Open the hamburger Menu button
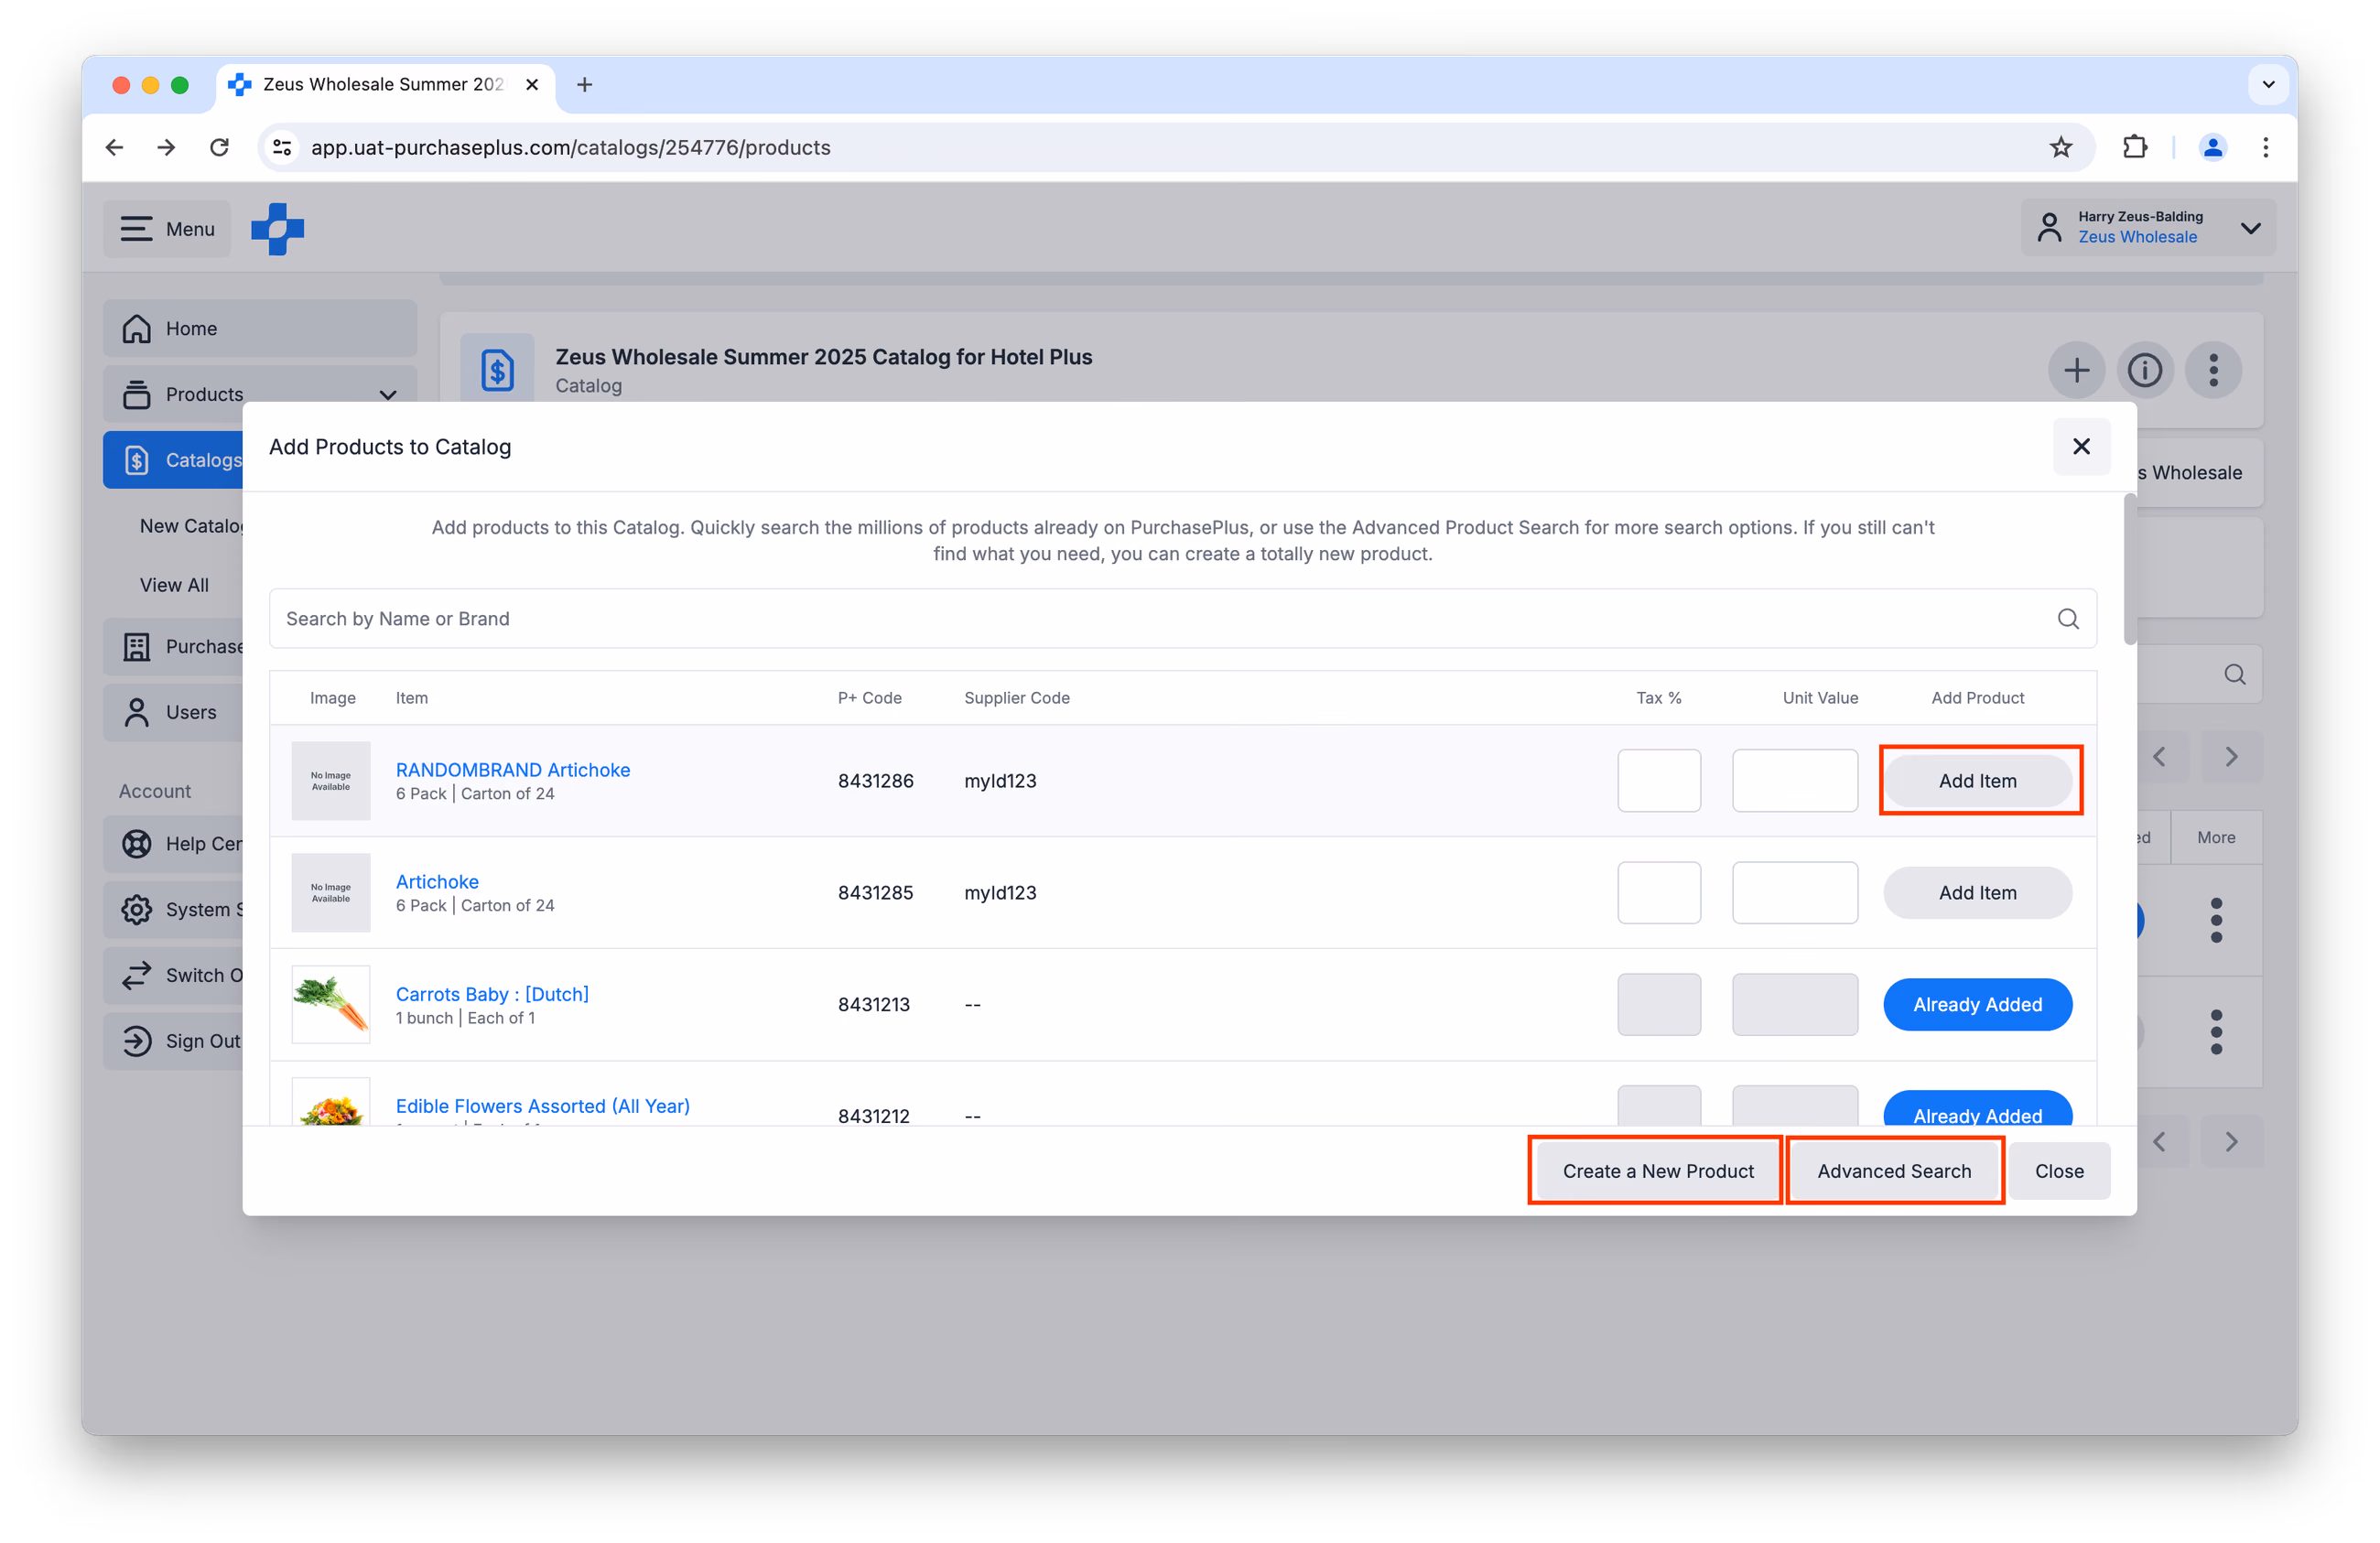Viewport: 2380px width, 1543px height. [x=167, y=229]
